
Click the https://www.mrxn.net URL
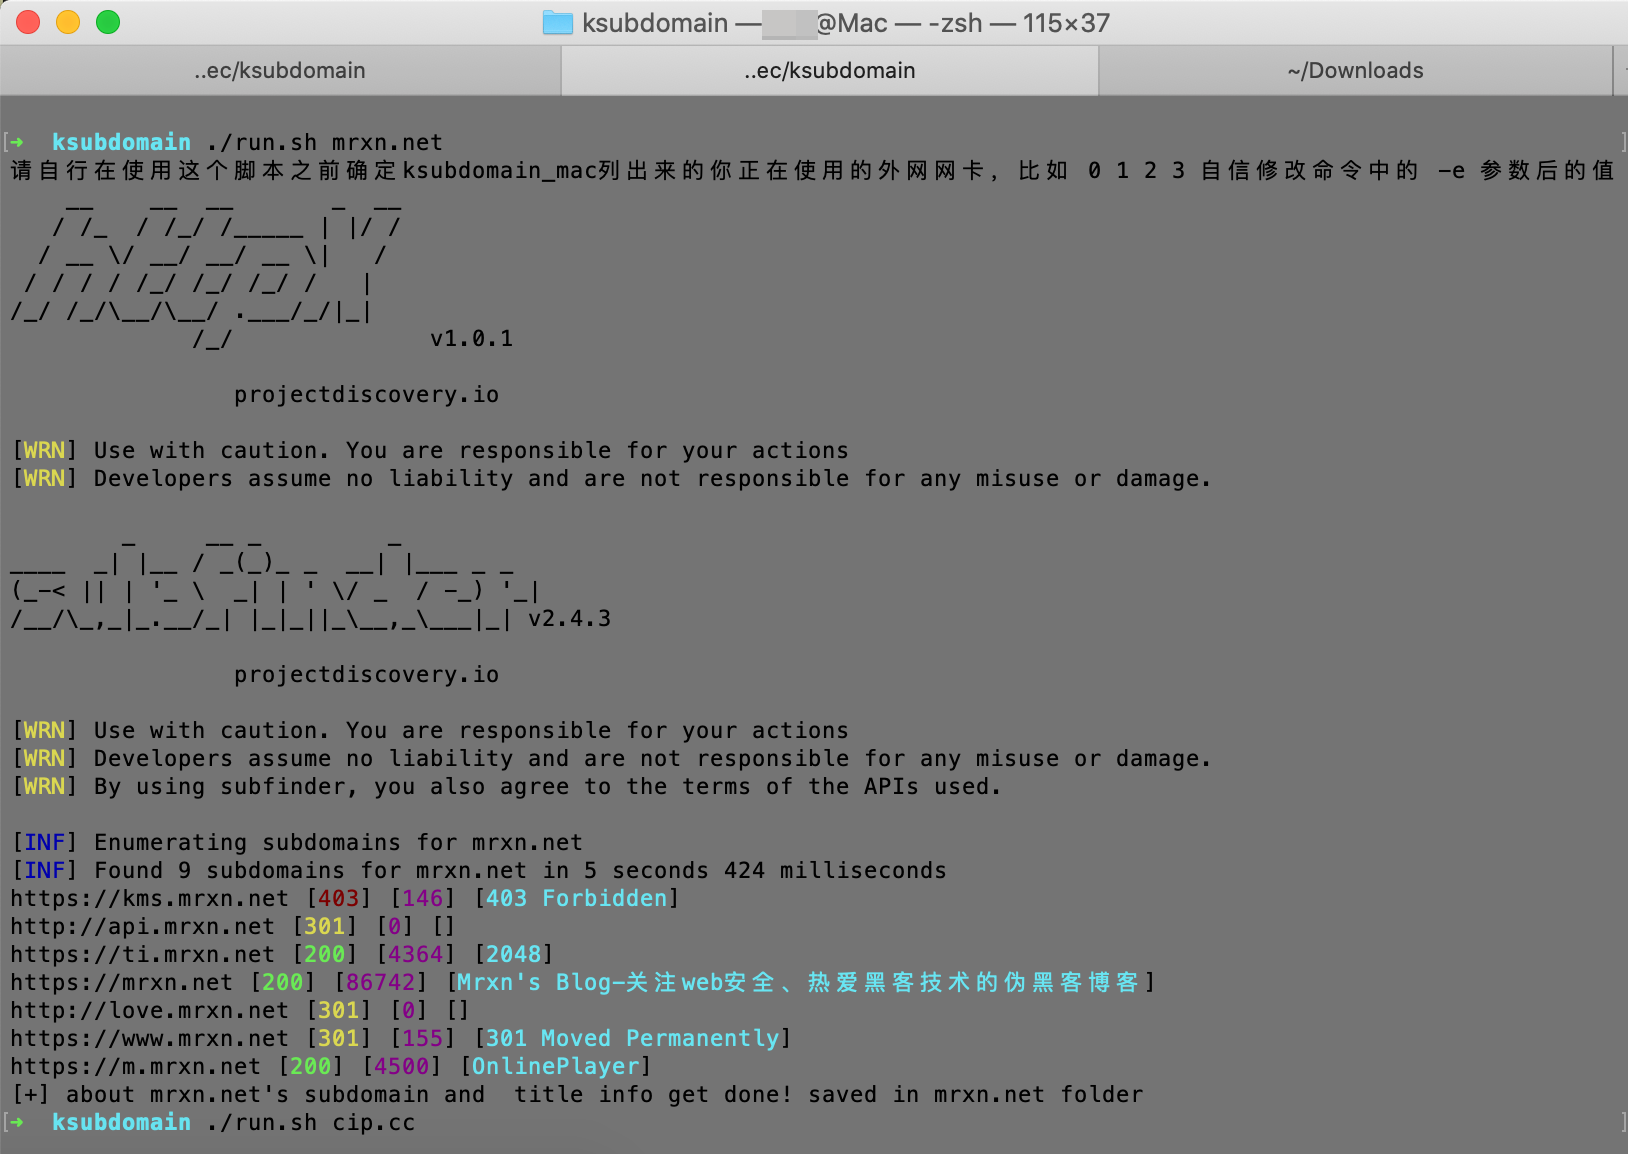(150, 1039)
